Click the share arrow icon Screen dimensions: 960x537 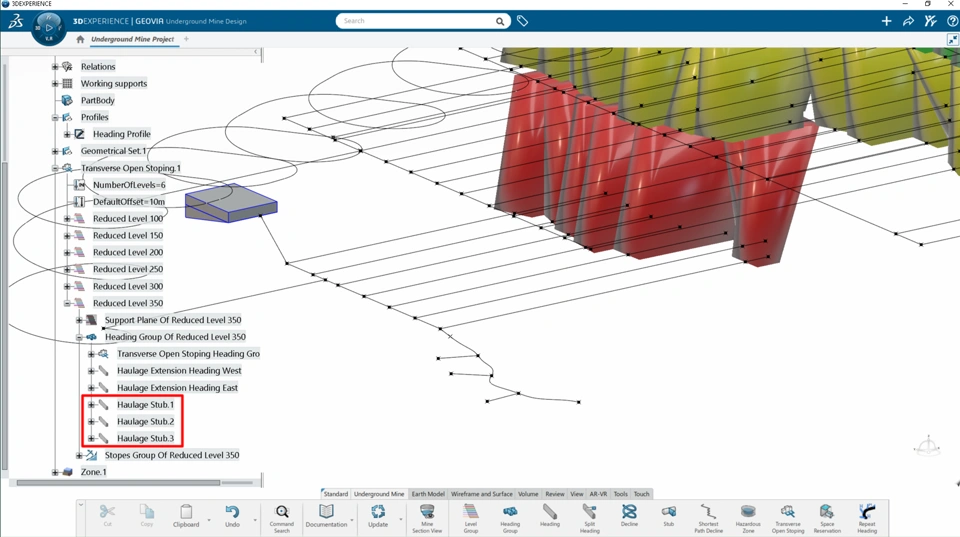coord(909,21)
